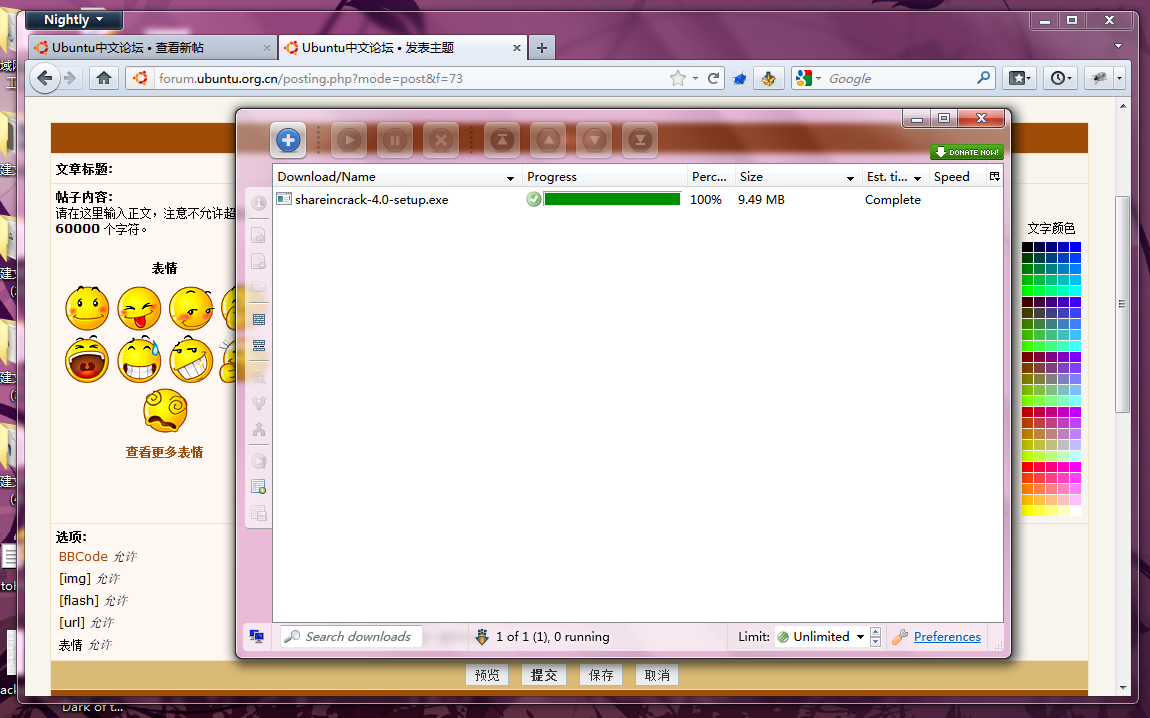
Task: Click the Move to bottom toolbar button
Action: pos(640,140)
